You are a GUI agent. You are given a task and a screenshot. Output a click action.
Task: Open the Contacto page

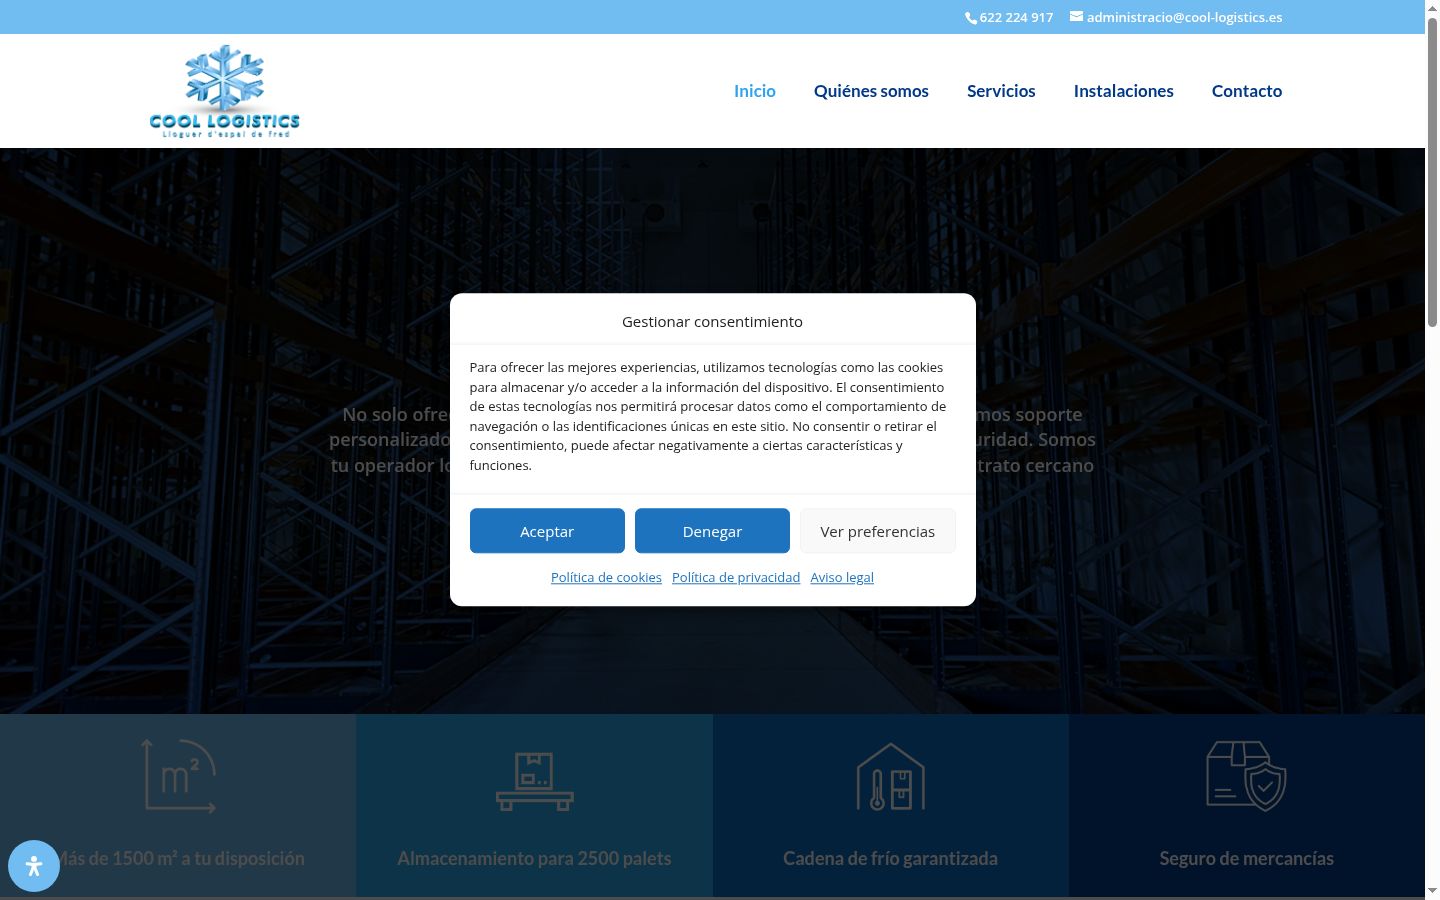coord(1247,91)
